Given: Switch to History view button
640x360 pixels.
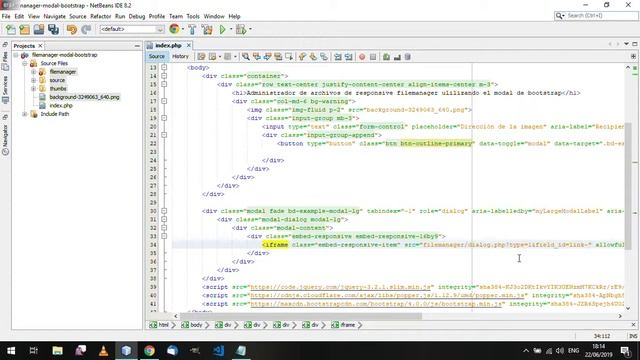Looking at the screenshot, I should [180, 57].
